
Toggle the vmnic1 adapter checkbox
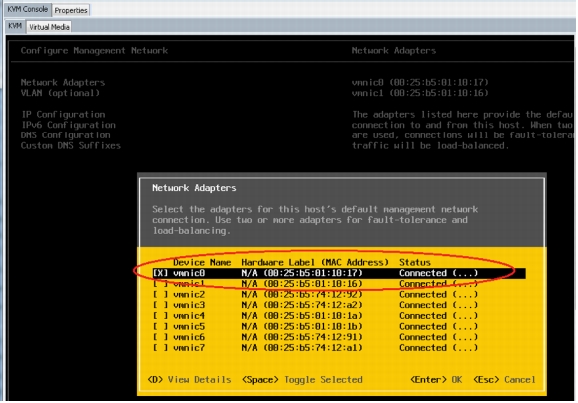click(160, 284)
